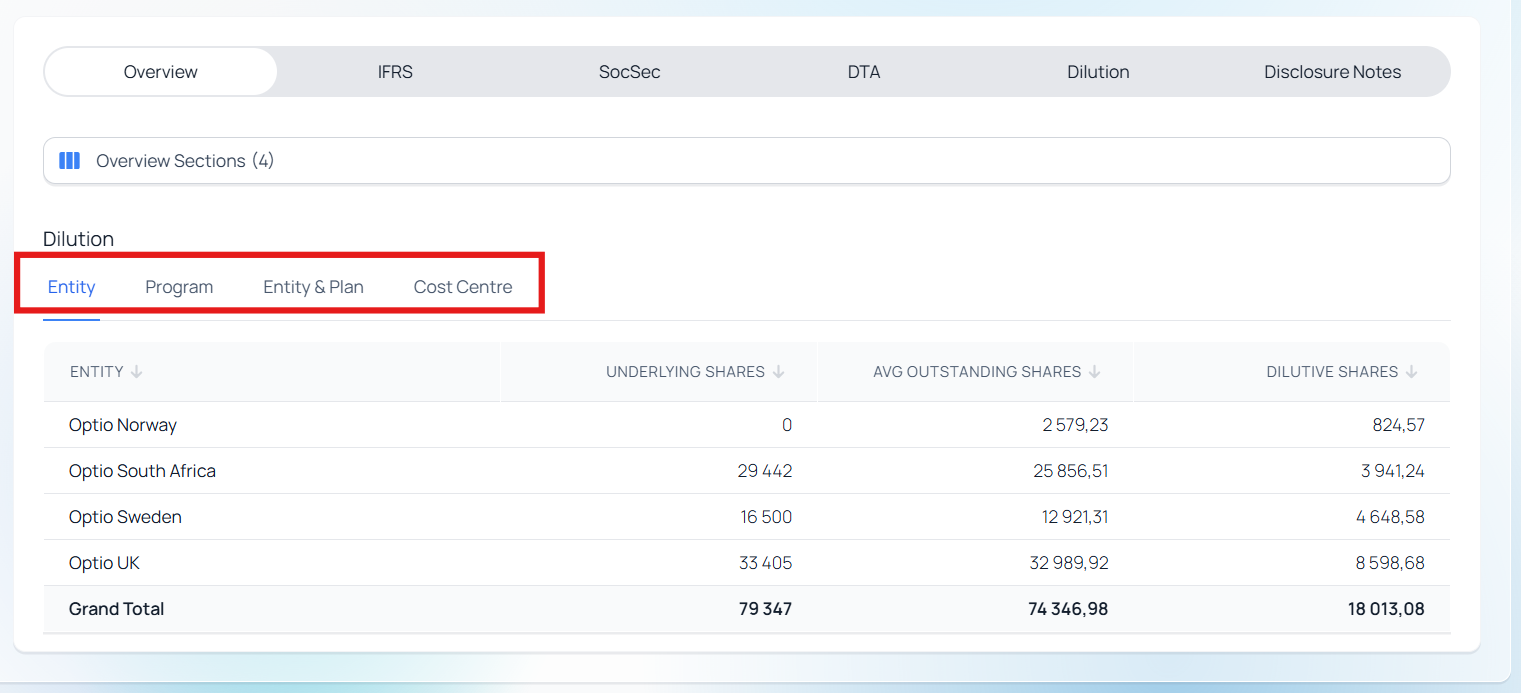Sort by Entity column arrow
Image resolution: width=1521 pixels, height=693 pixels.
[x=137, y=372]
